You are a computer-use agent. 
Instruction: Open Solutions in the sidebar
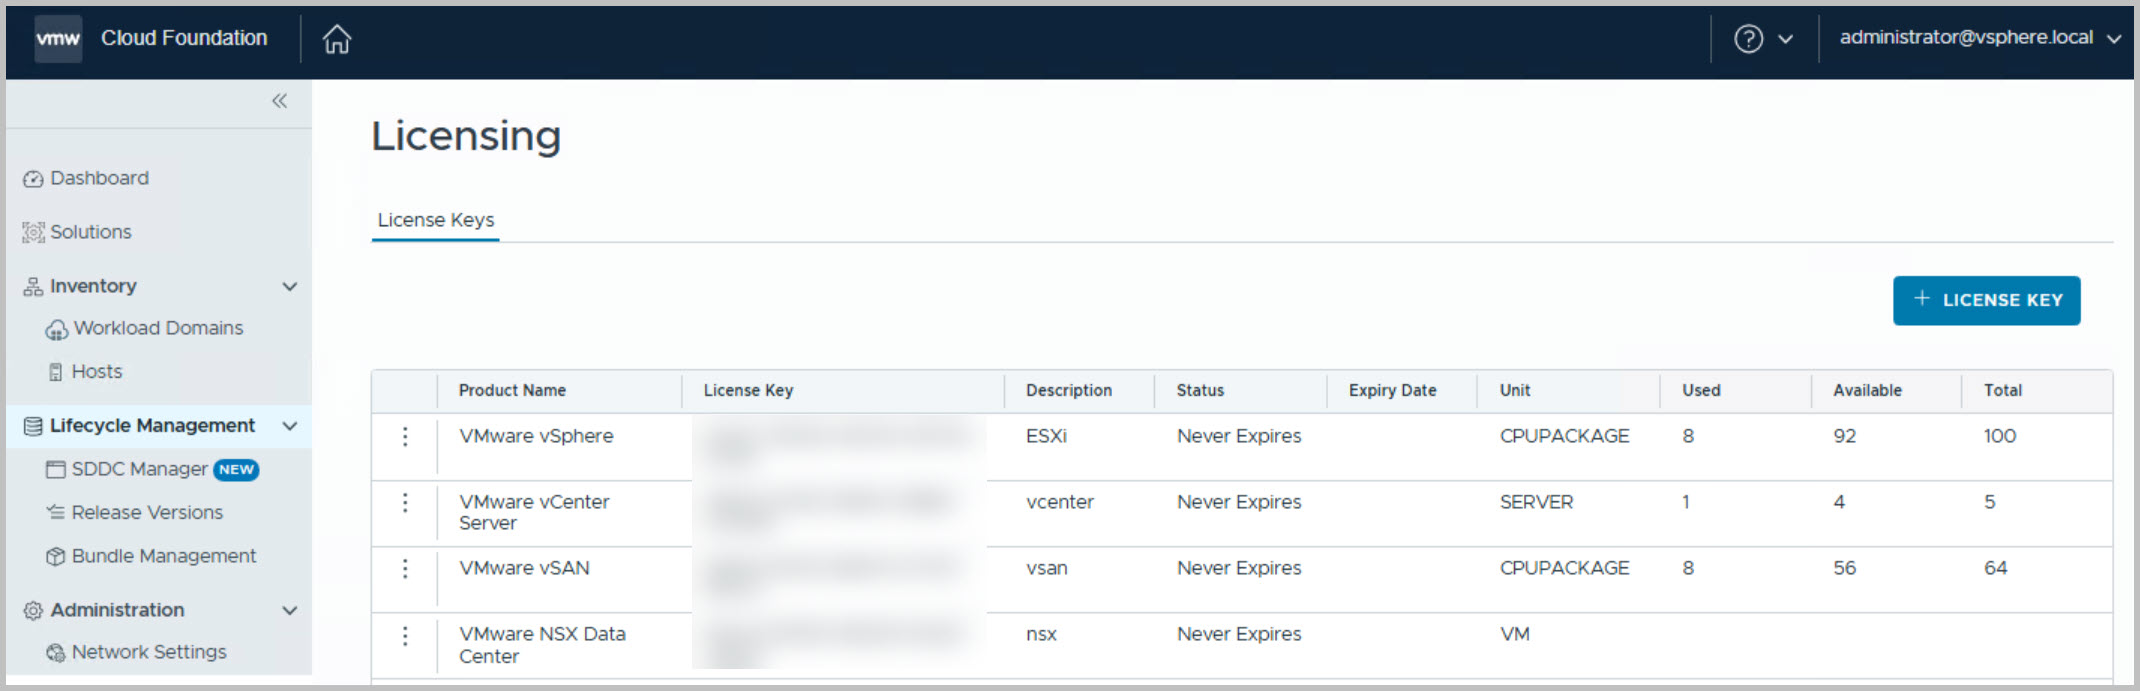point(91,232)
